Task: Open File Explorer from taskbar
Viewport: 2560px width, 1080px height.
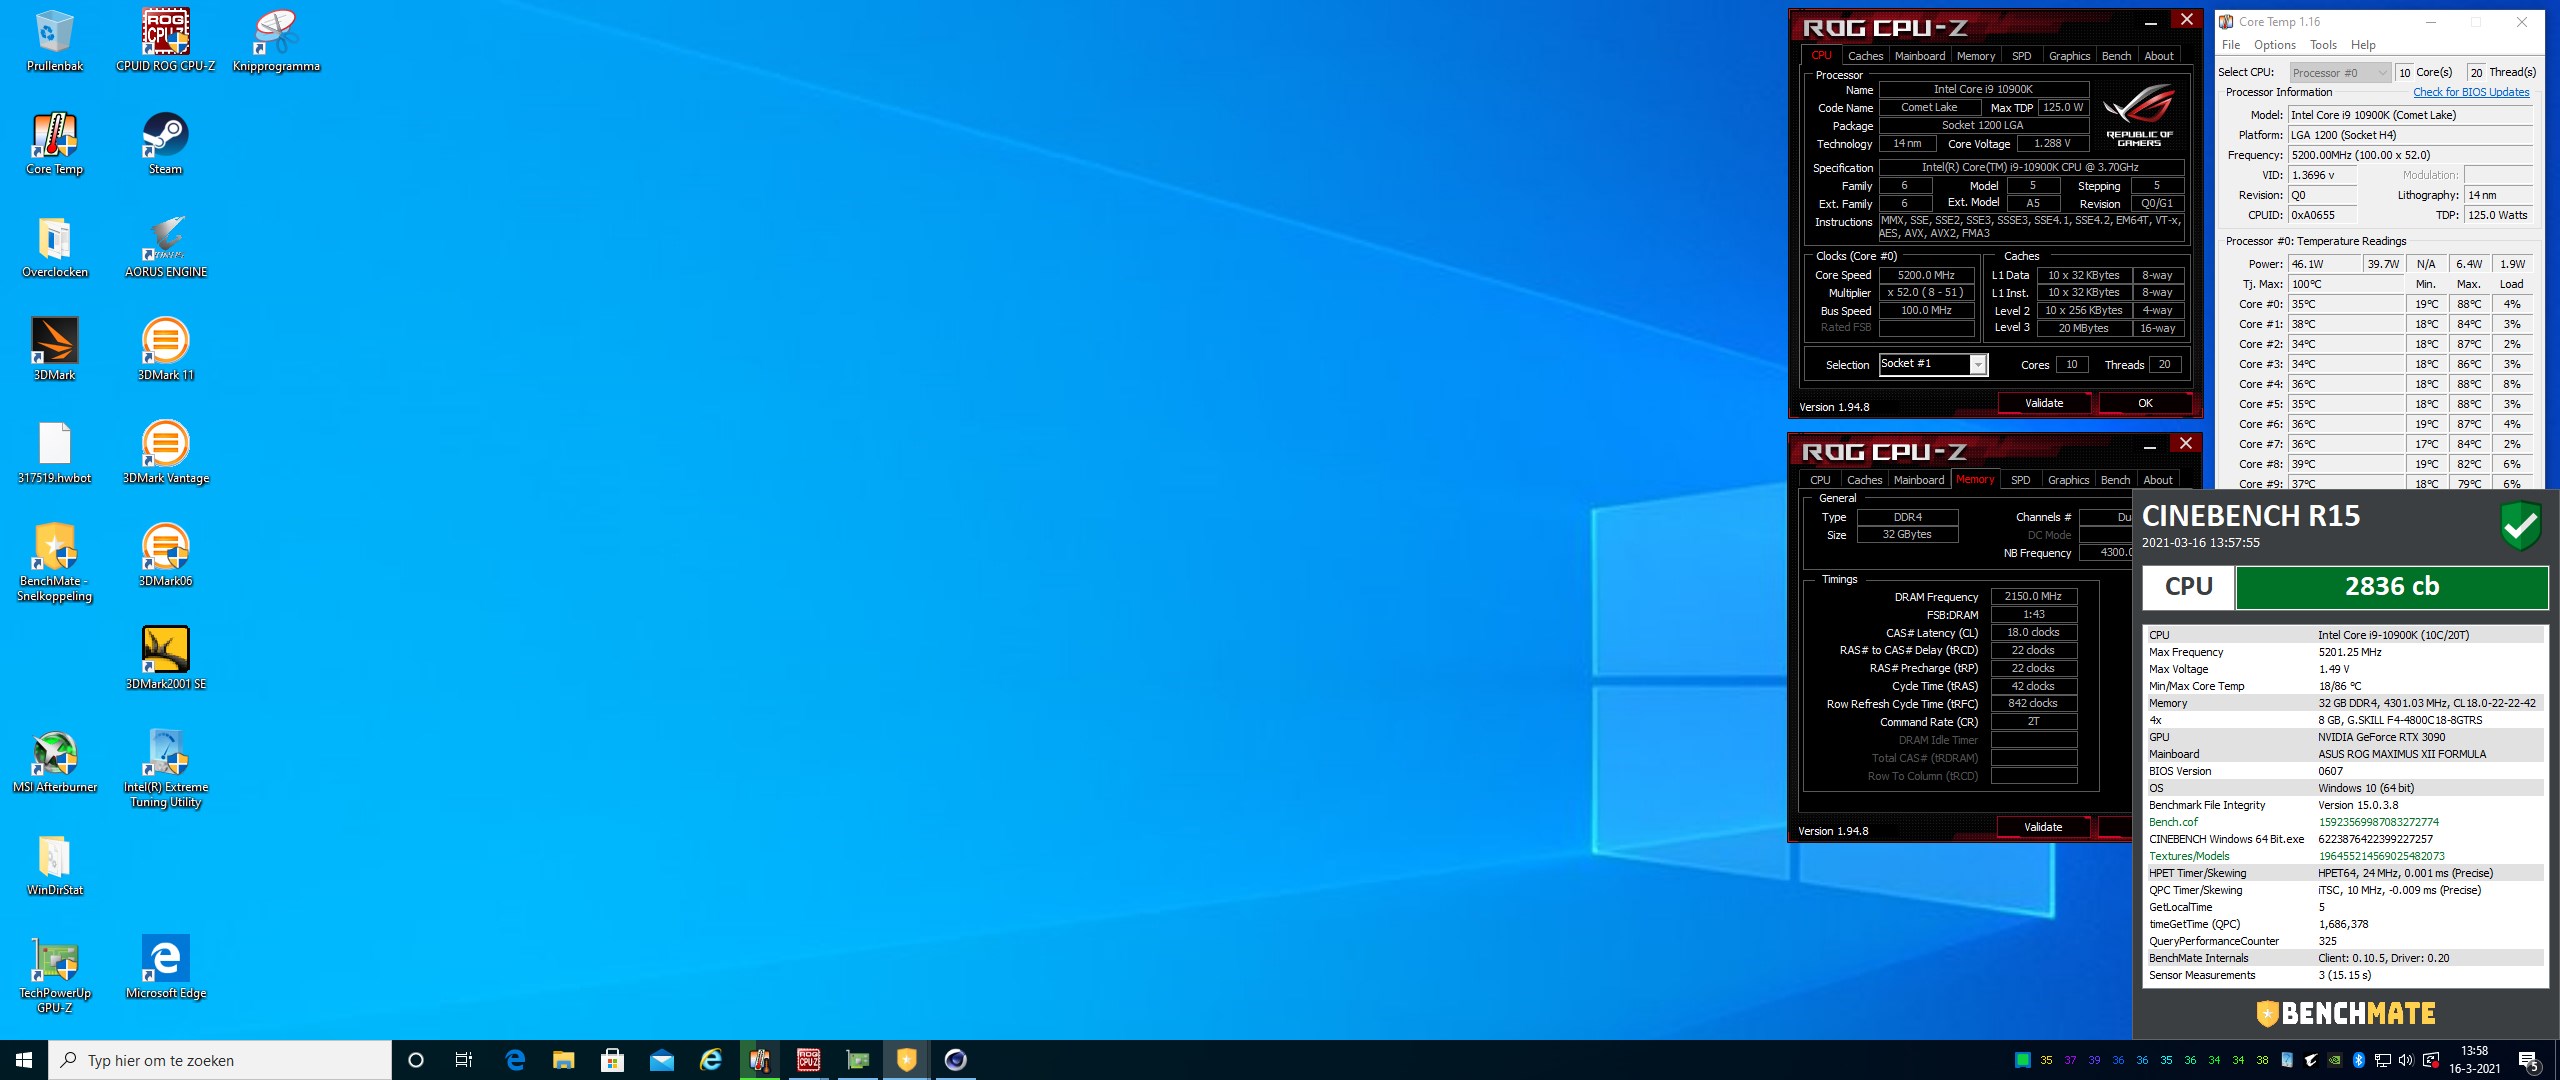Action: [x=564, y=1060]
